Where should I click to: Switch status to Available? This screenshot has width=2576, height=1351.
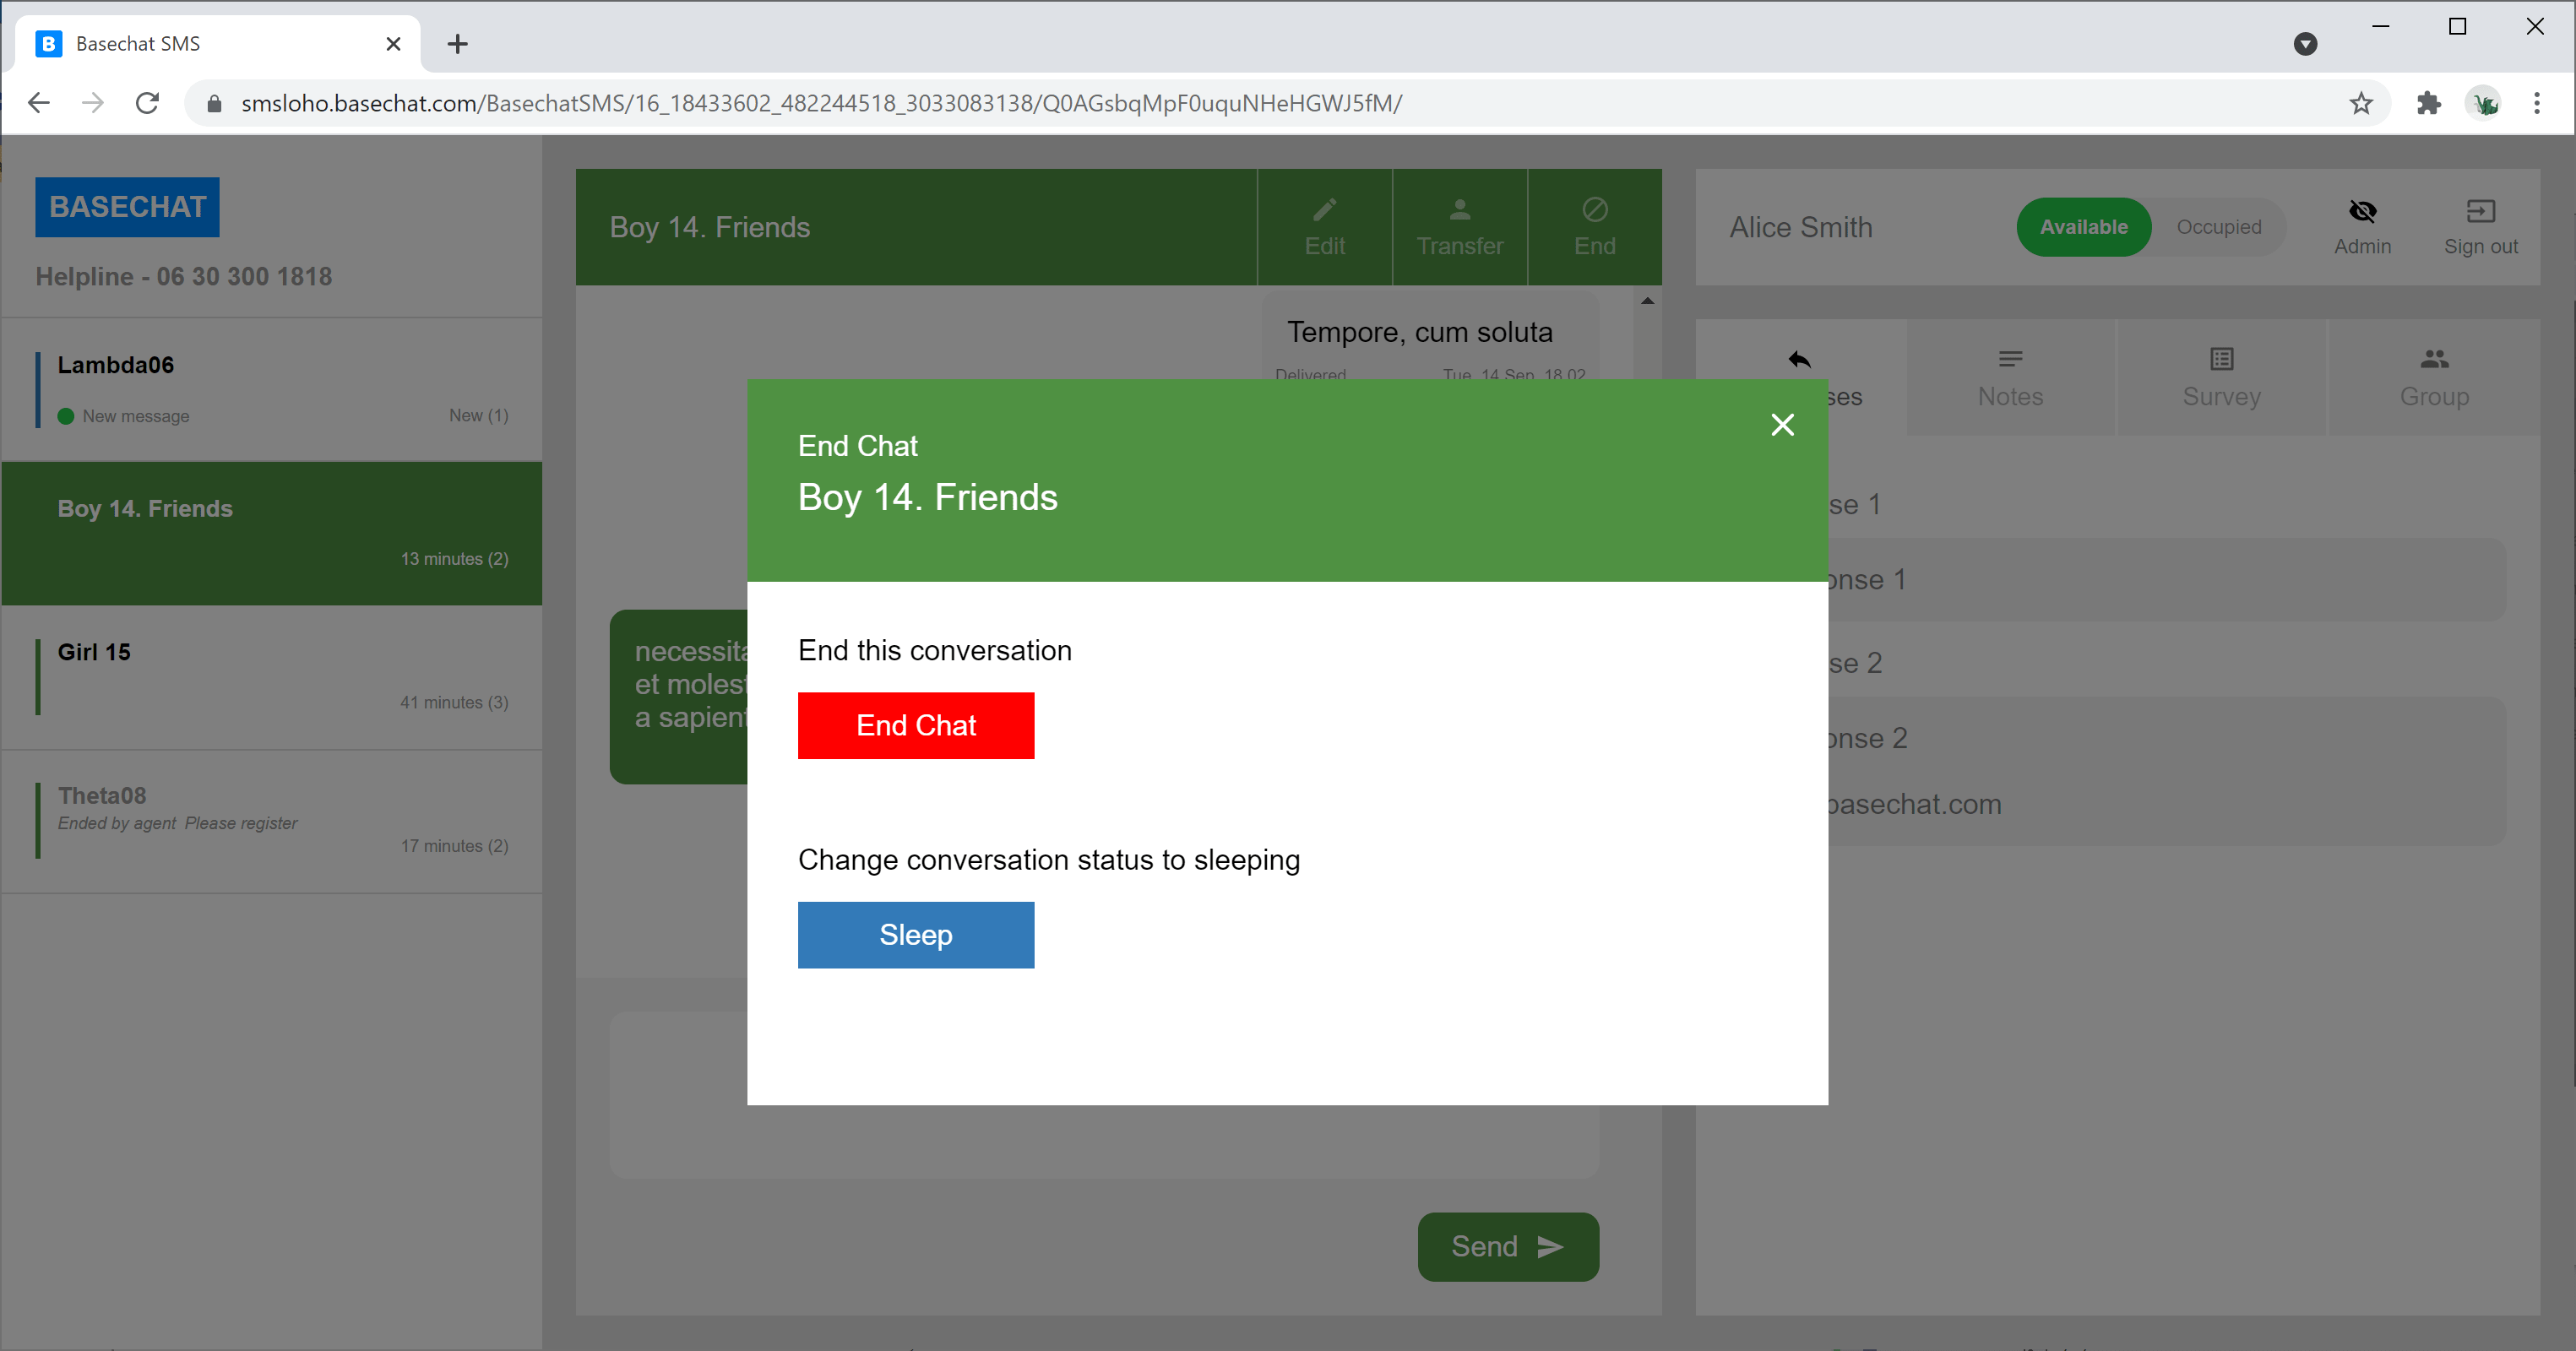point(2083,227)
